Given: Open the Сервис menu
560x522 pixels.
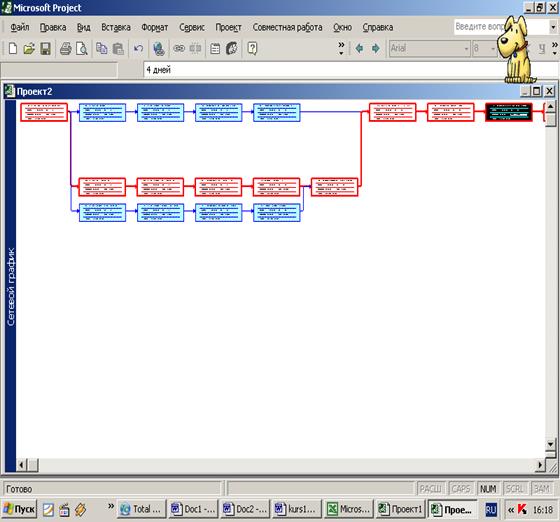Looking at the screenshot, I should (192, 27).
